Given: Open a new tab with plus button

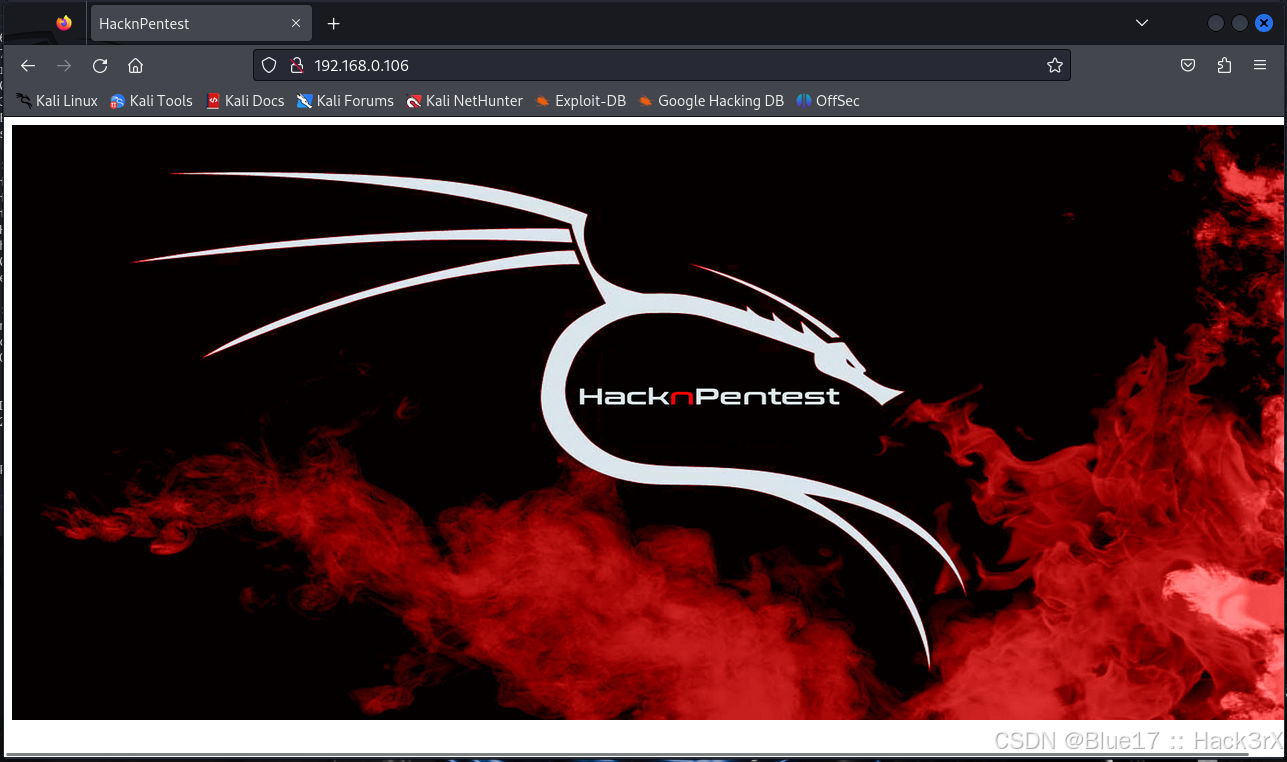Looking at the screenshot, I should point(334,23).
